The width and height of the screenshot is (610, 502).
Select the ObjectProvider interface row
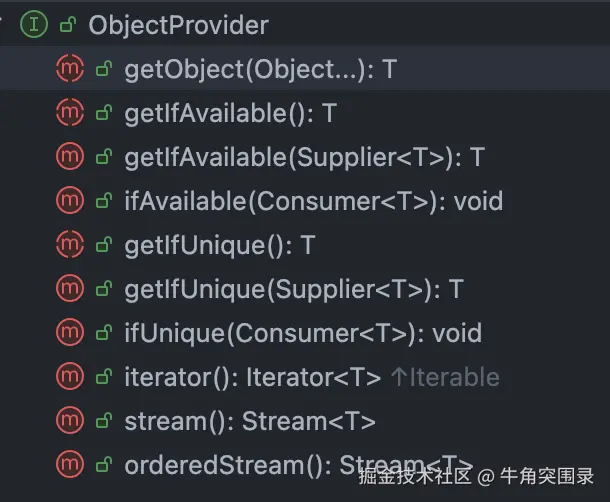point(178,25)
